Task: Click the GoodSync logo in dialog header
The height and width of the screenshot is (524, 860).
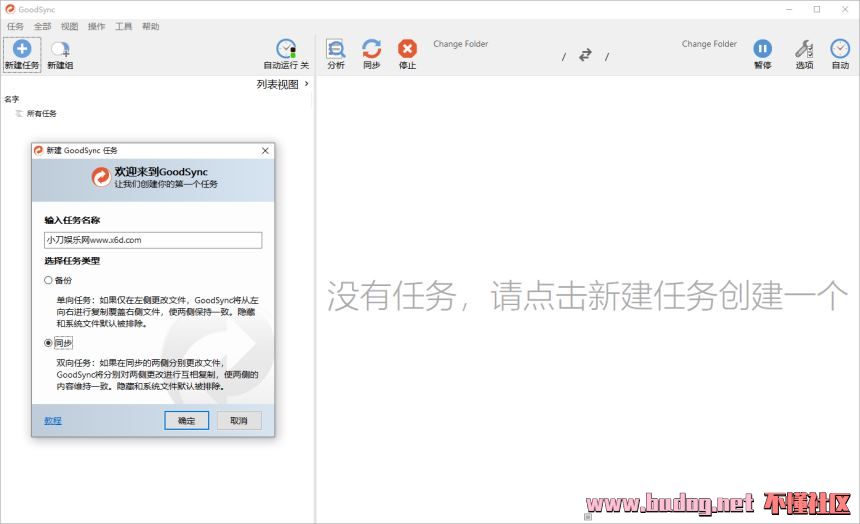Action: pyautogui.click(x=101, y=177)
